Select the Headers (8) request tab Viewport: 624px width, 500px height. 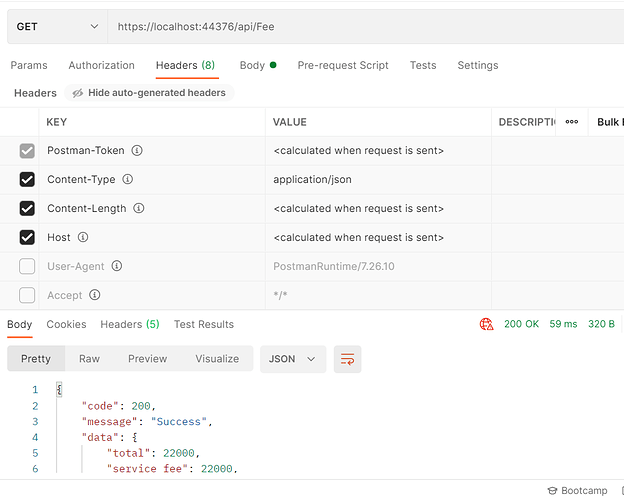coord(185,65)
